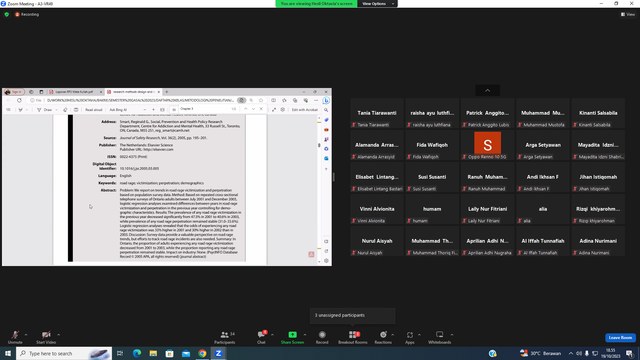640x360 pixels.
Task: Click the browser refresh icon
Action: click(19, 100)
